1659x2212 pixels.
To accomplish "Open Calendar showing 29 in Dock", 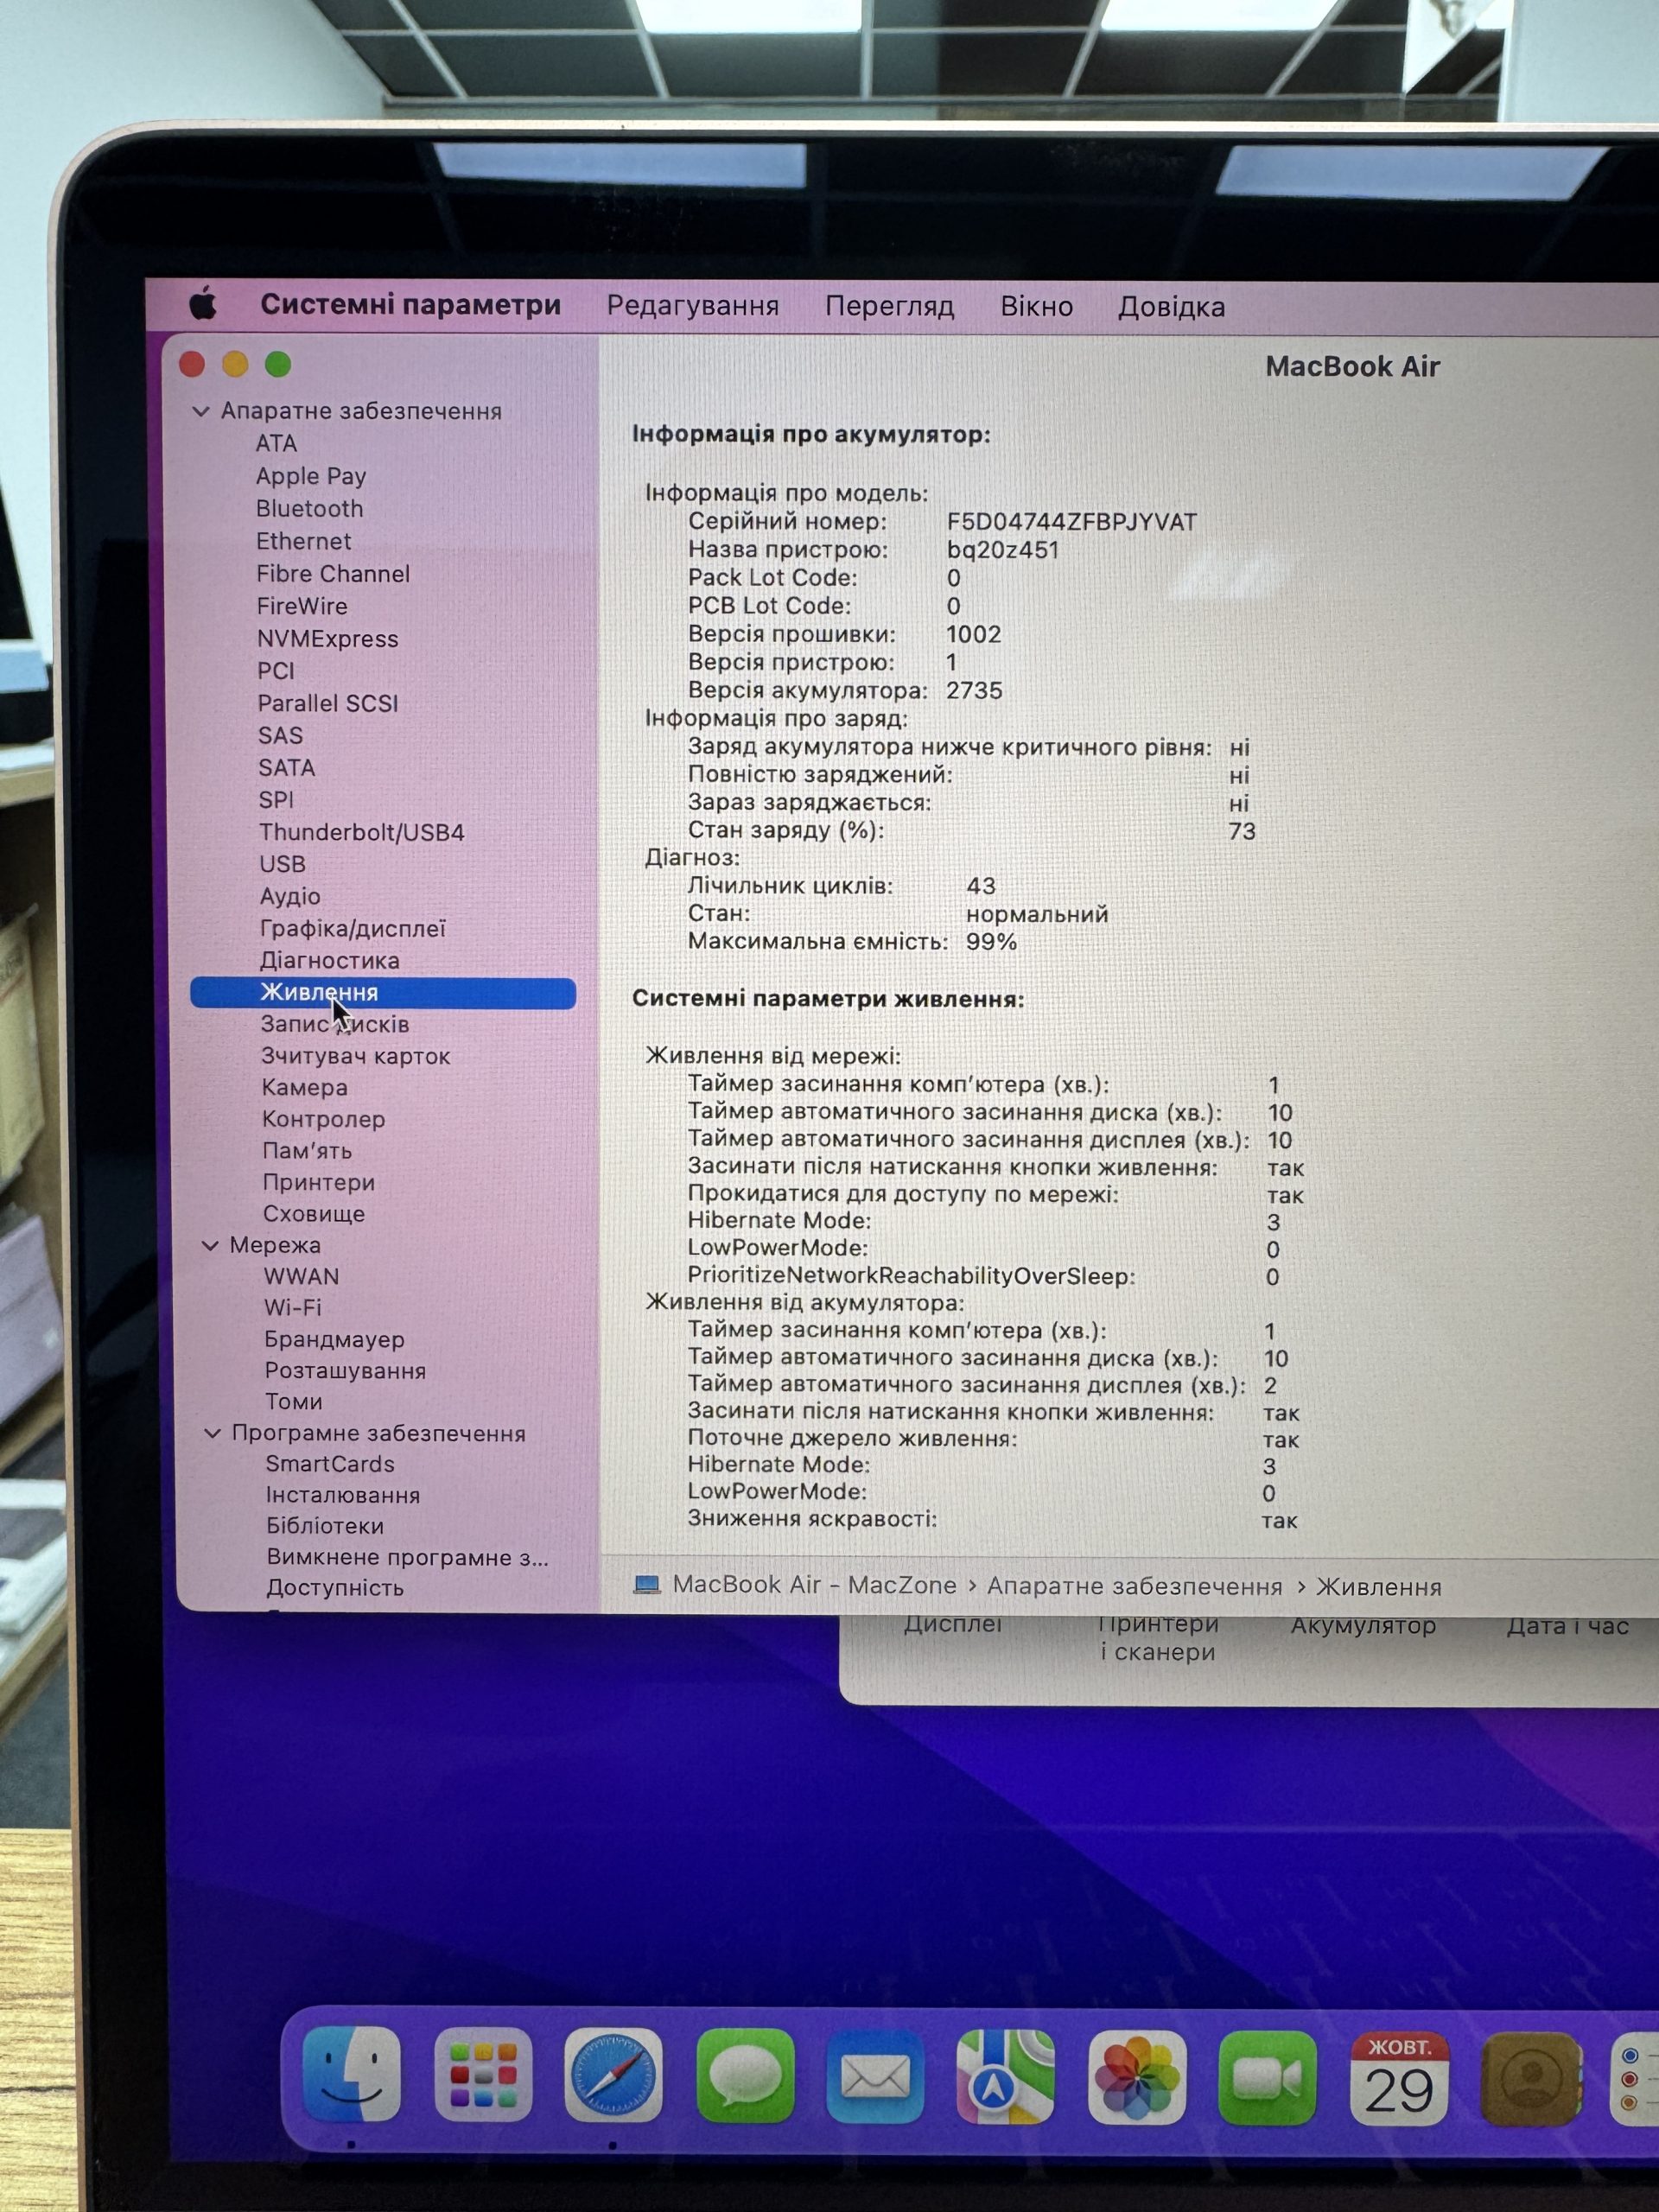I will pos(1398,2078).
